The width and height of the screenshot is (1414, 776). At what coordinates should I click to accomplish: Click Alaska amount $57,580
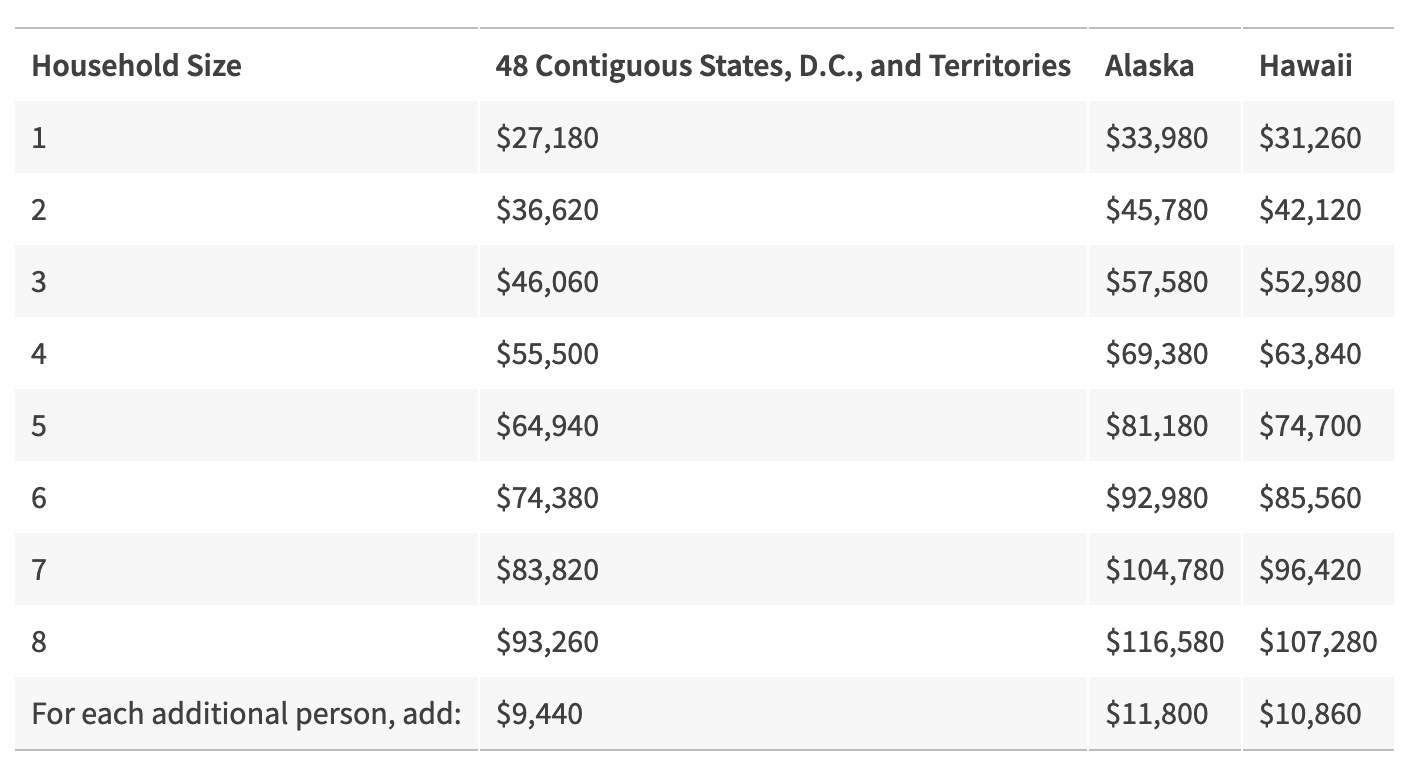click(1156, 282)
